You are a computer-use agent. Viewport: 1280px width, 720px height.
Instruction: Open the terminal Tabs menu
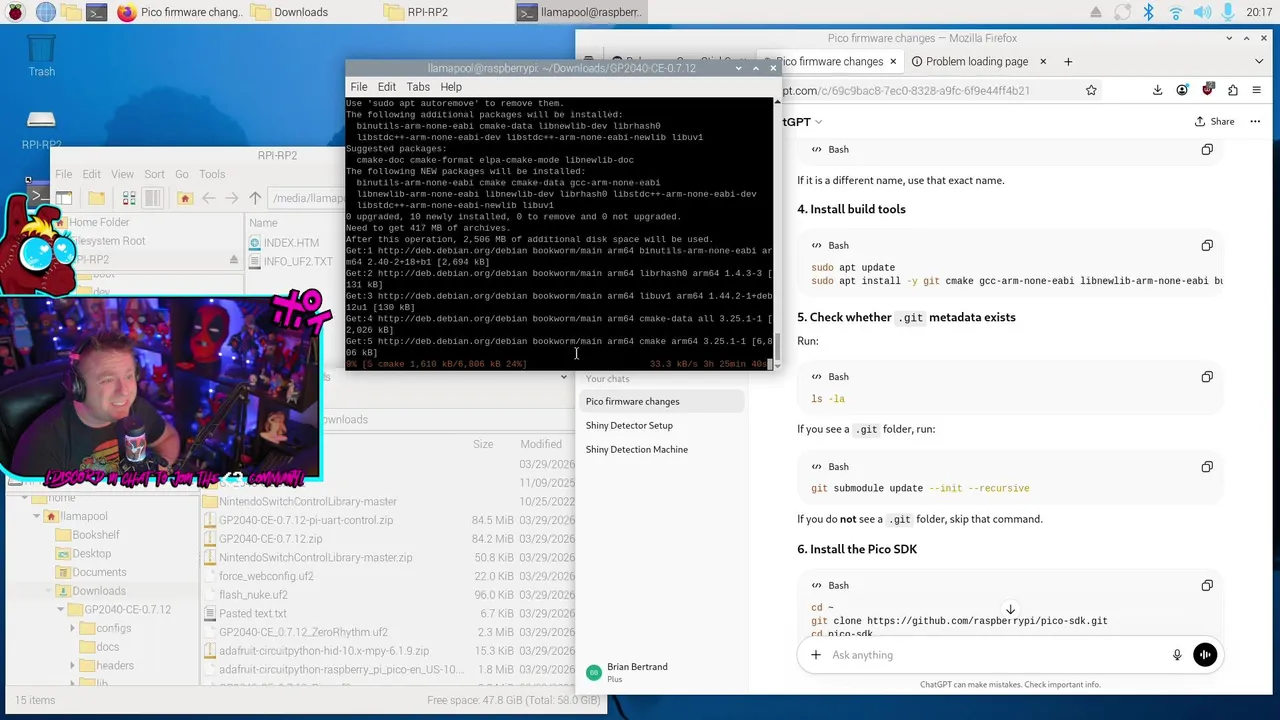click(418, 87)
